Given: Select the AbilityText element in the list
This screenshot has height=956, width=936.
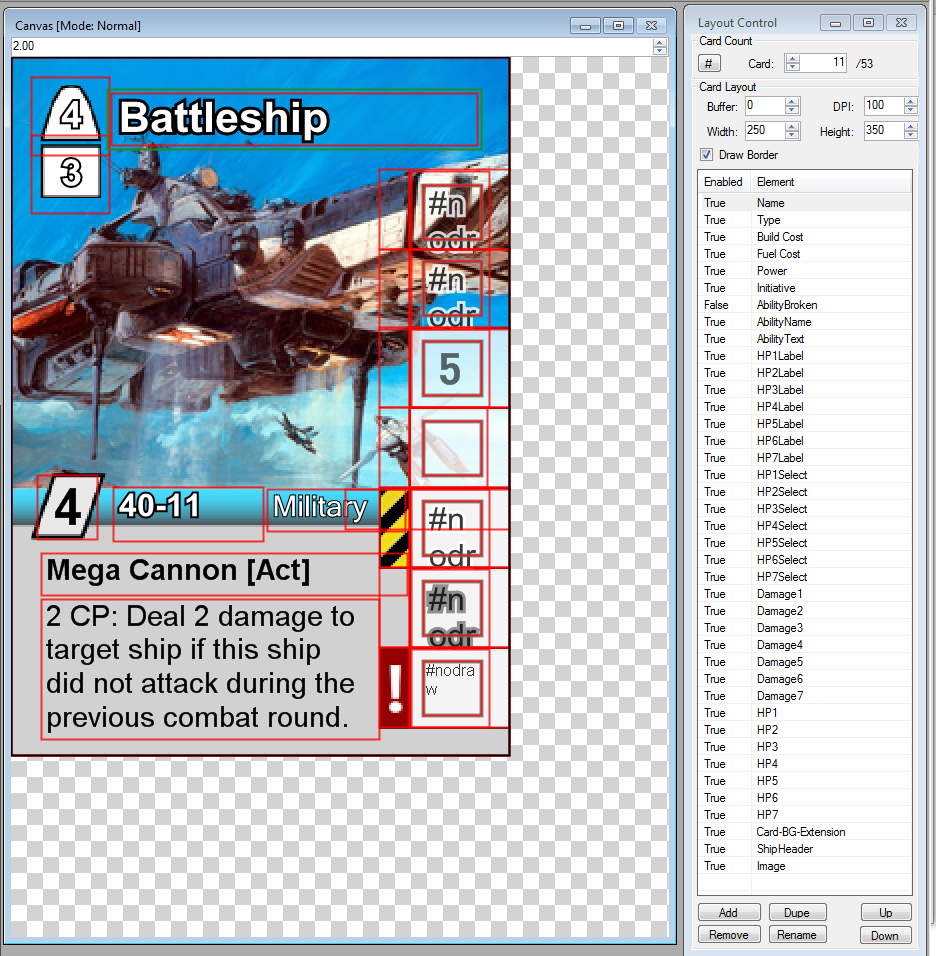Looking at the screenshot, I should [780, 338].
